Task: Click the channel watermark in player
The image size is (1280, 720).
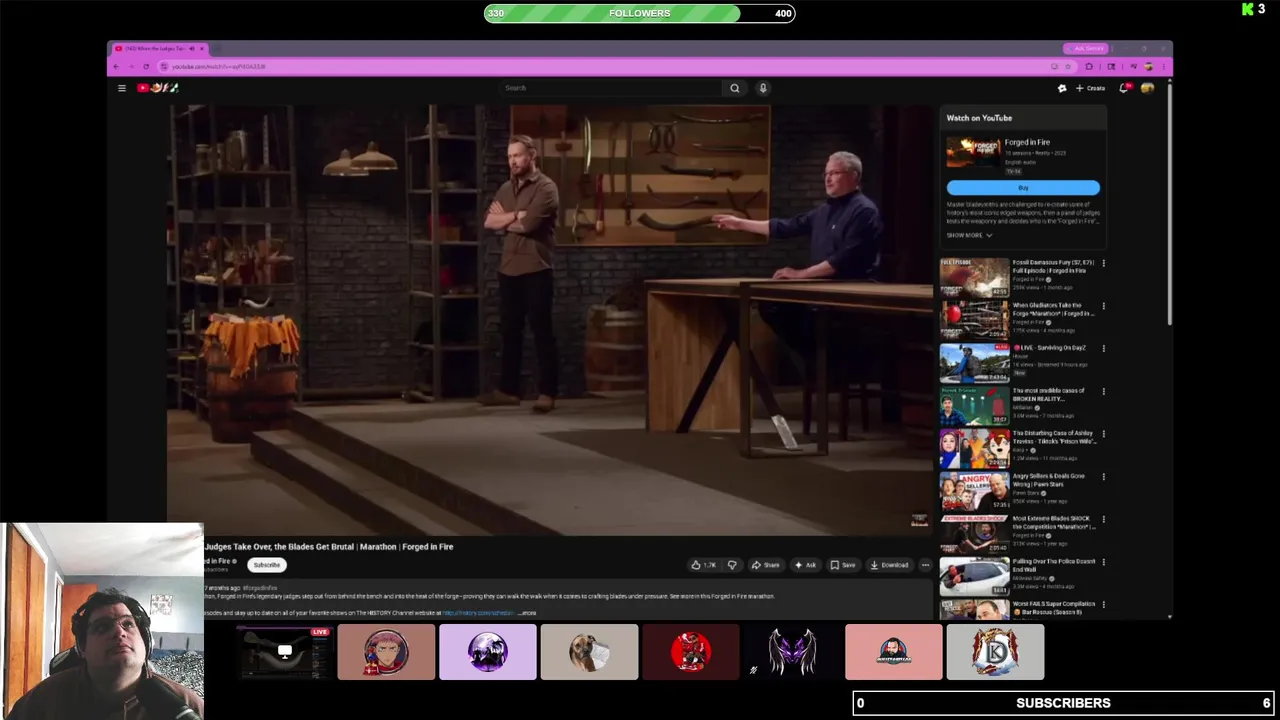Action: pos(919,520)
